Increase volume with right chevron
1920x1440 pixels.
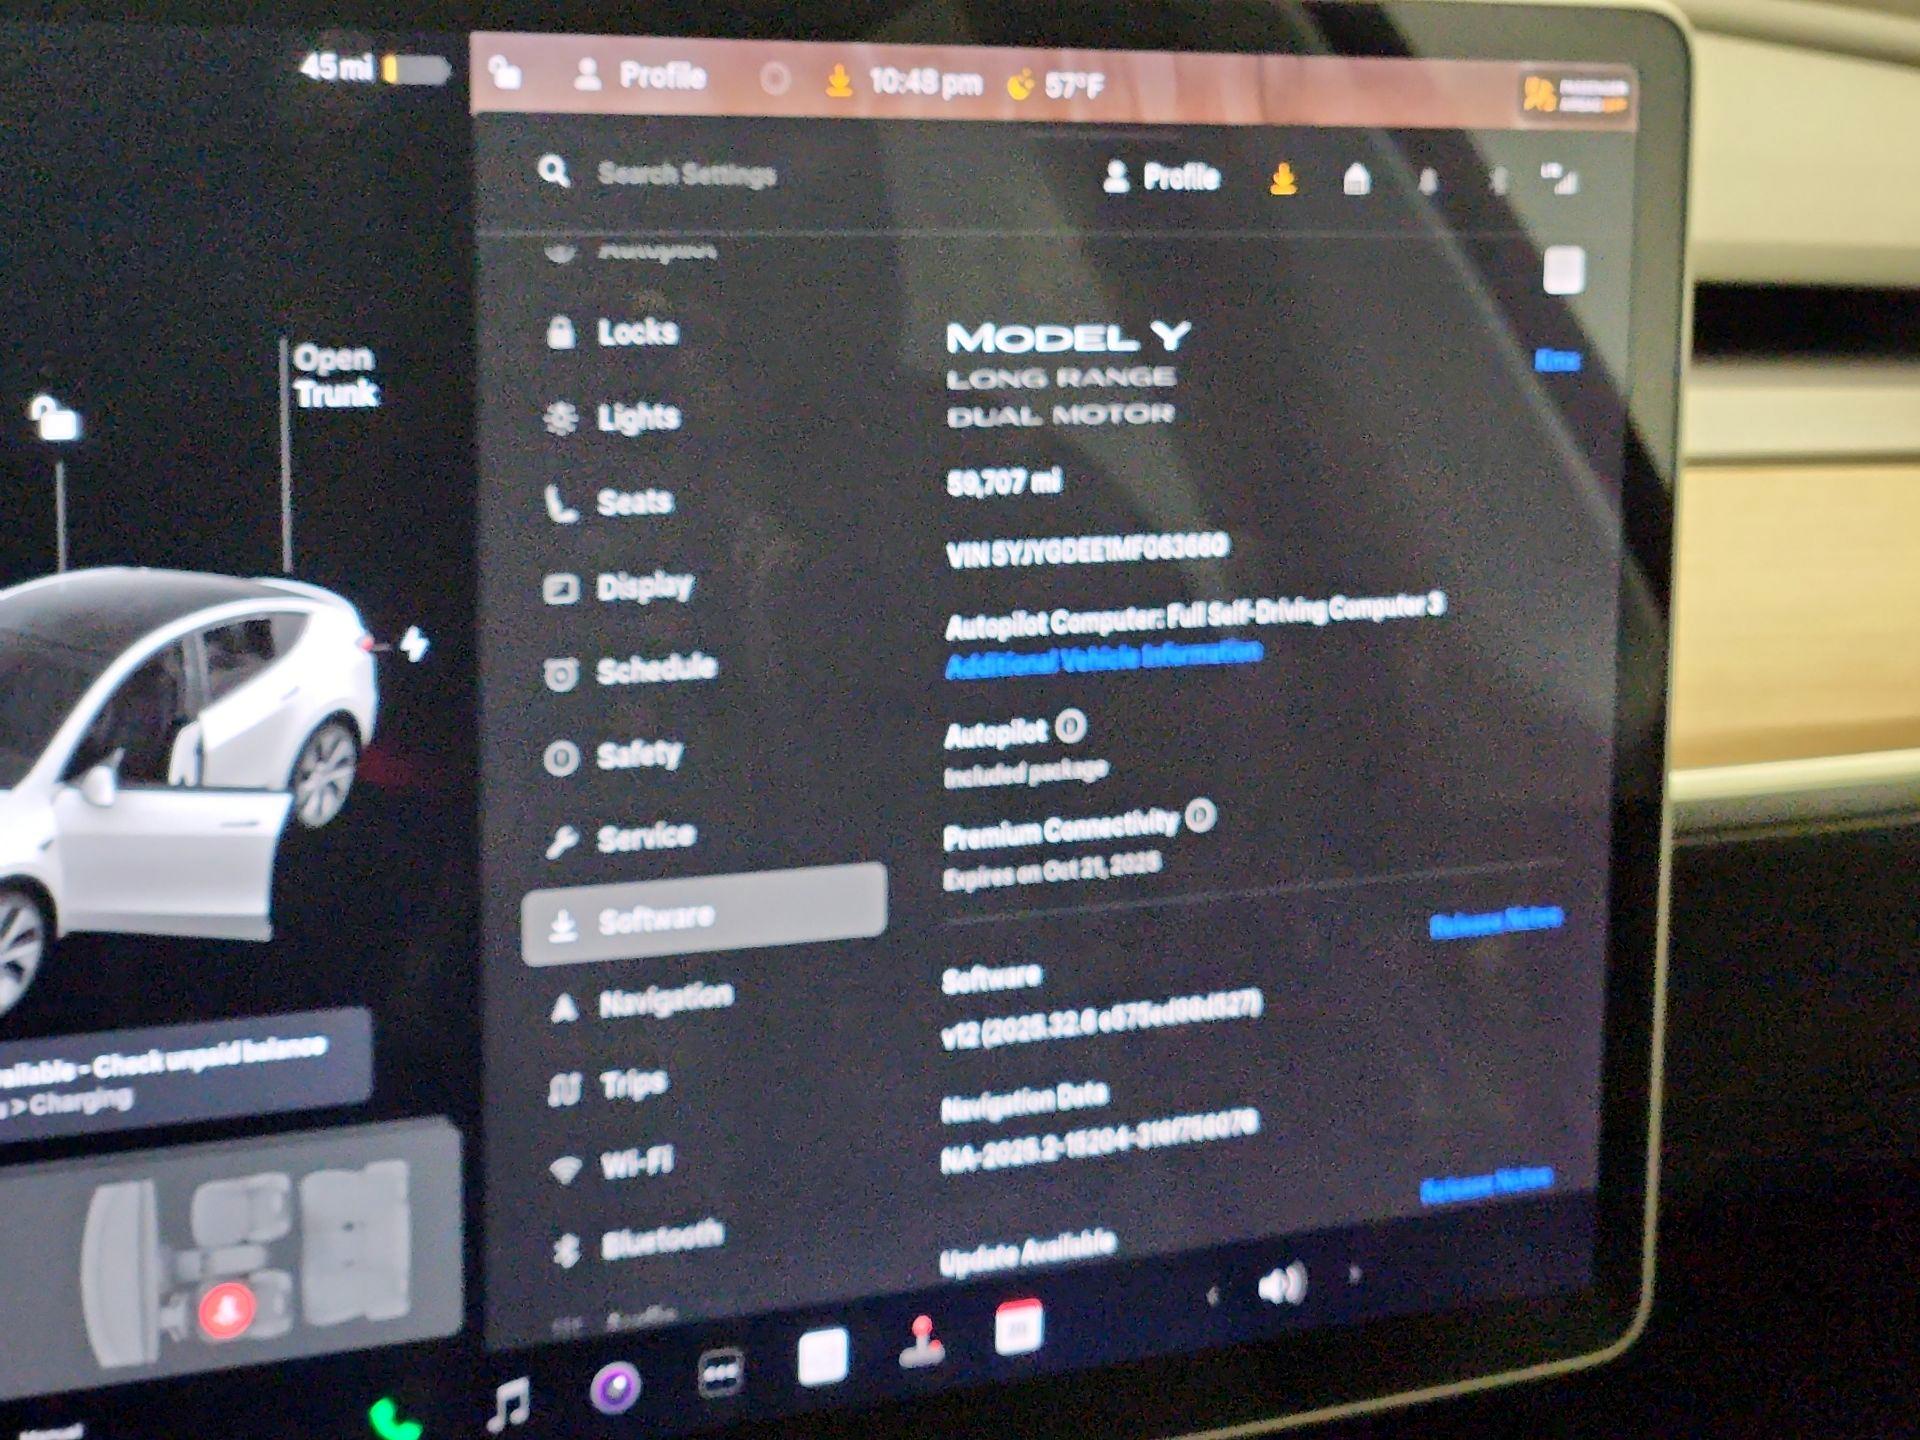coord(1355,1274)
